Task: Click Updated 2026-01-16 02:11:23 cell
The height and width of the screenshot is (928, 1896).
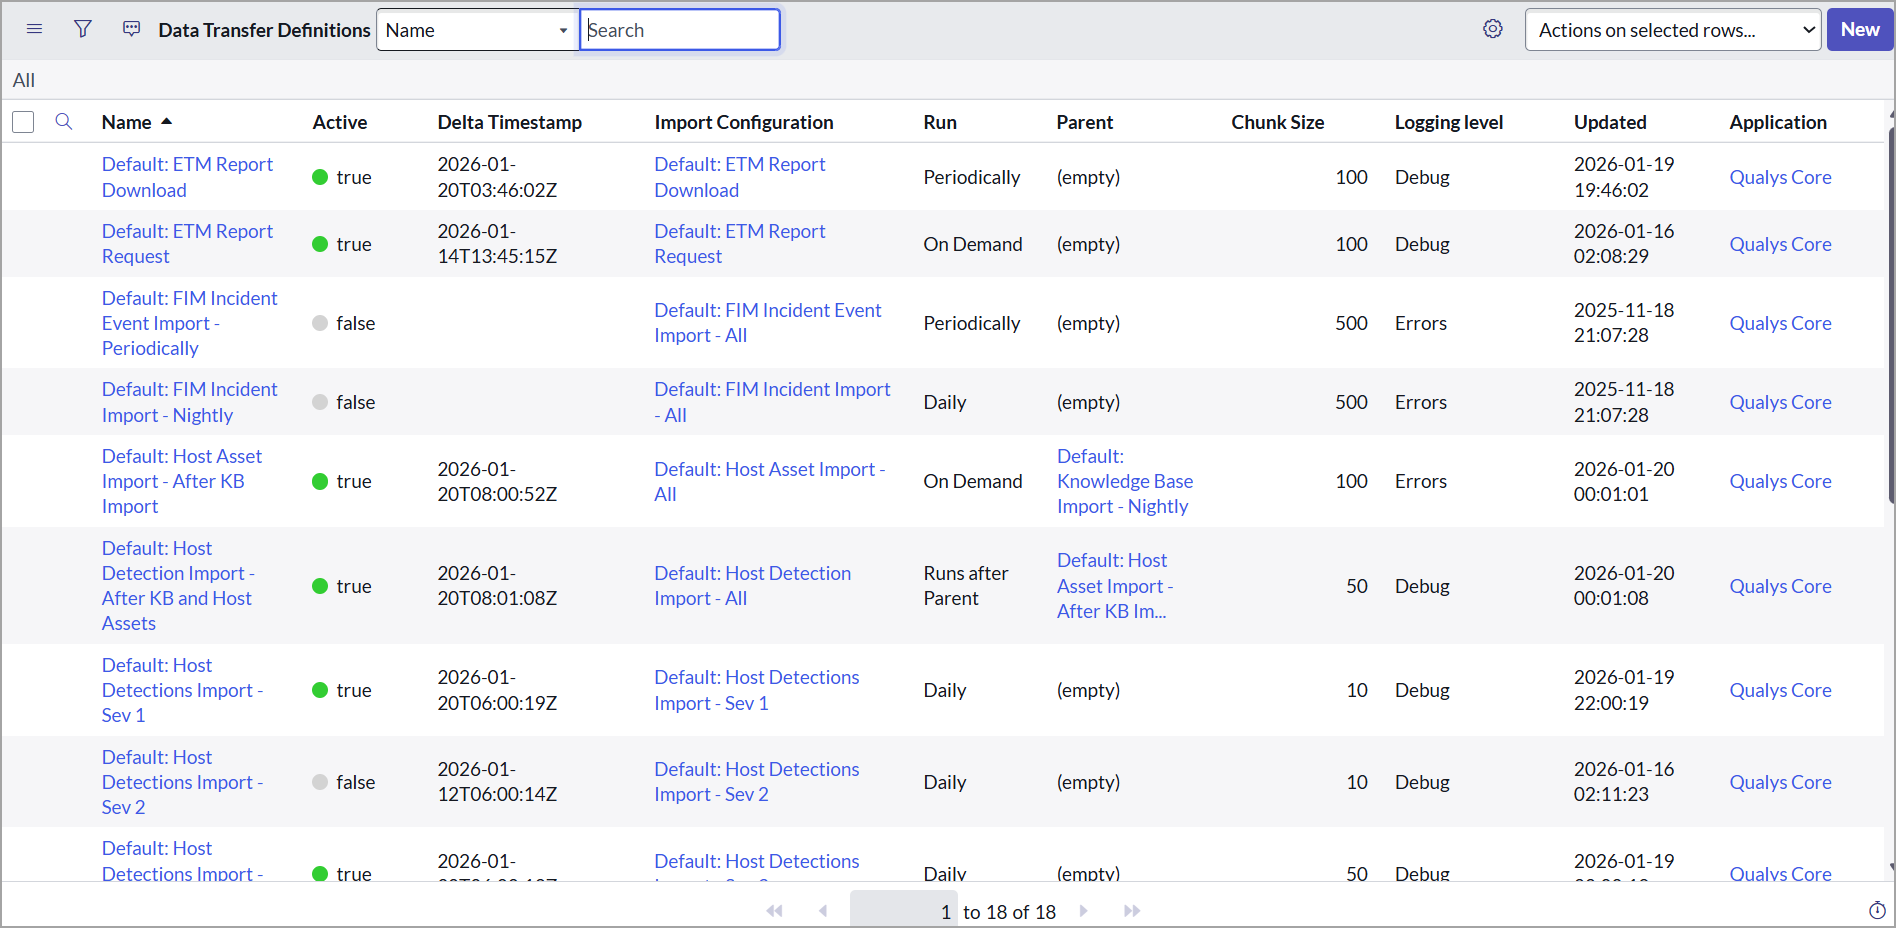Action: pos(1624,782)
